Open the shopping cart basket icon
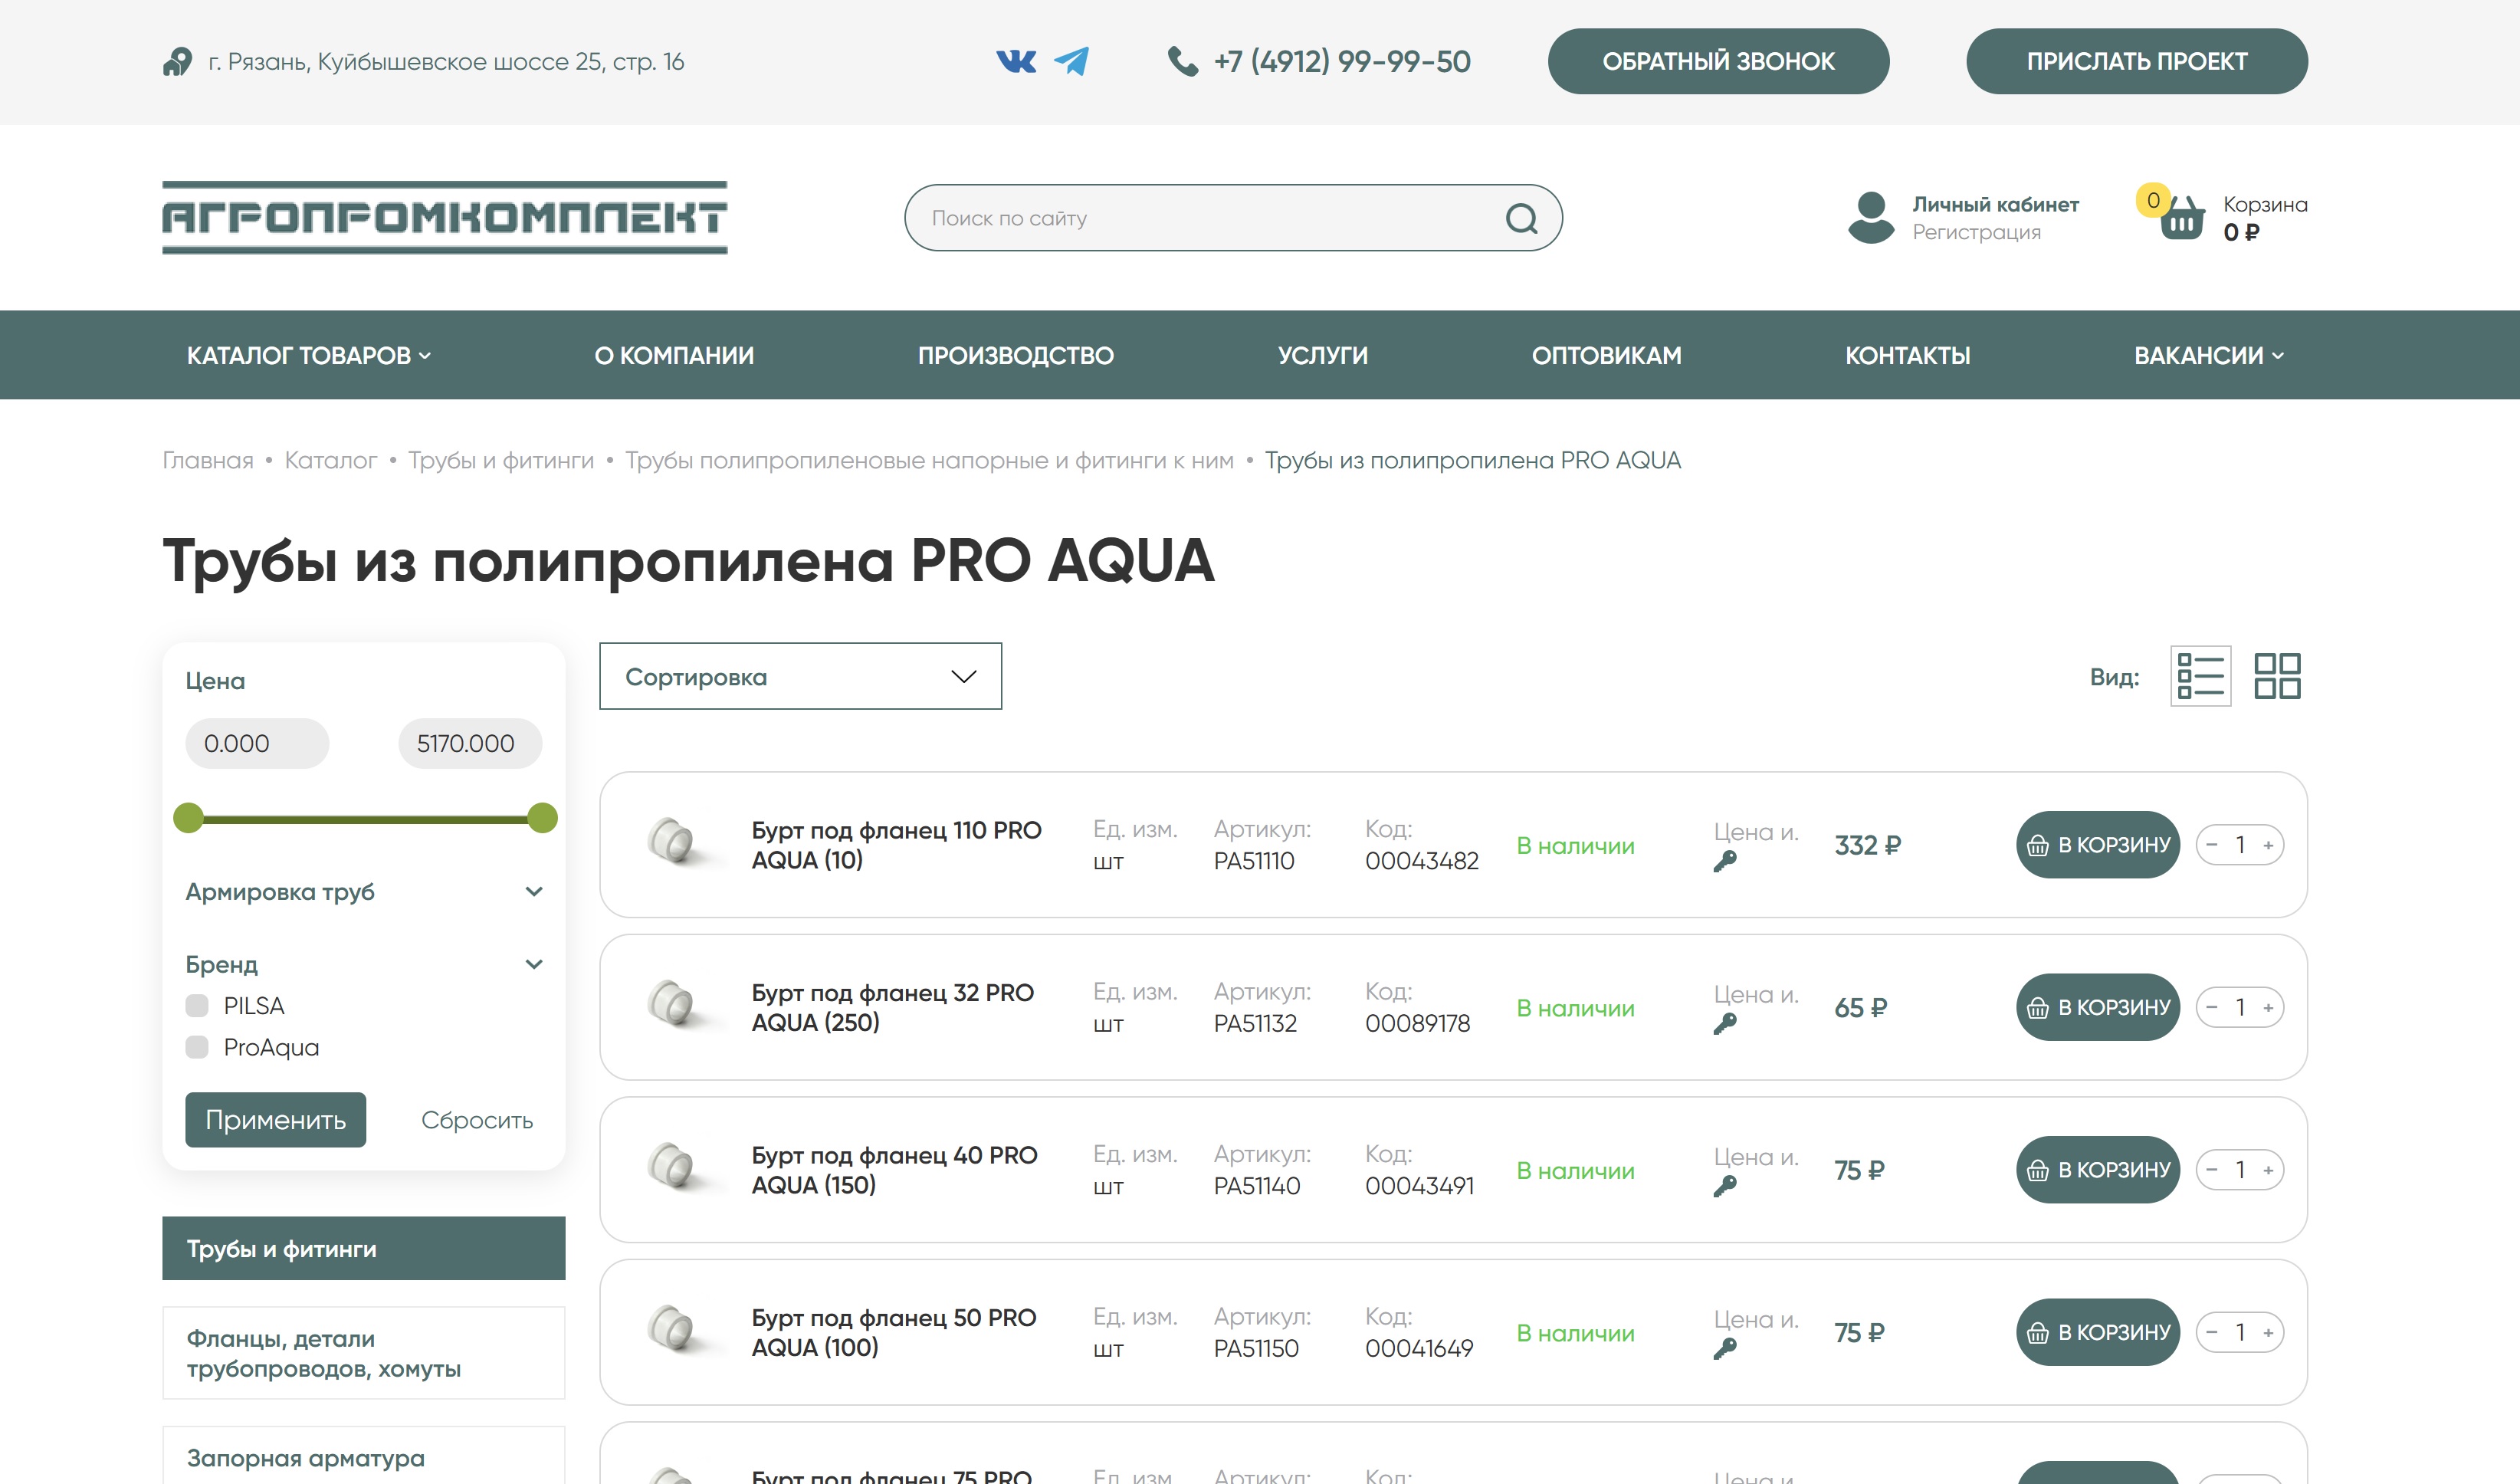Screen dimensions: 2520x1484 click(2181, 216)
